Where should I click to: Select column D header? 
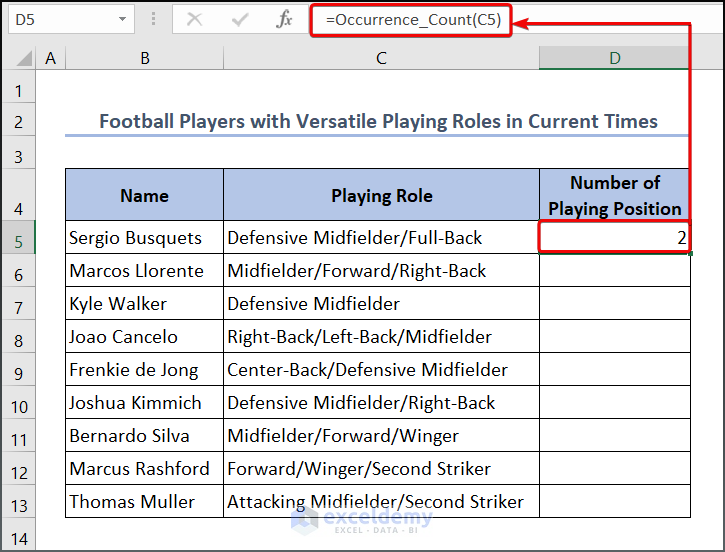614,59
